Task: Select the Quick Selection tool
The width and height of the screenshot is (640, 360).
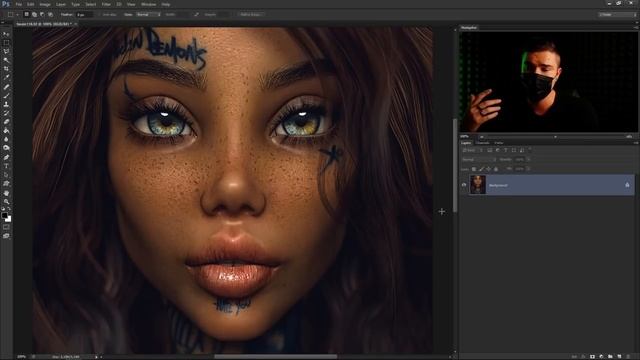Action: pyautogui.click(x=6, y=60)
